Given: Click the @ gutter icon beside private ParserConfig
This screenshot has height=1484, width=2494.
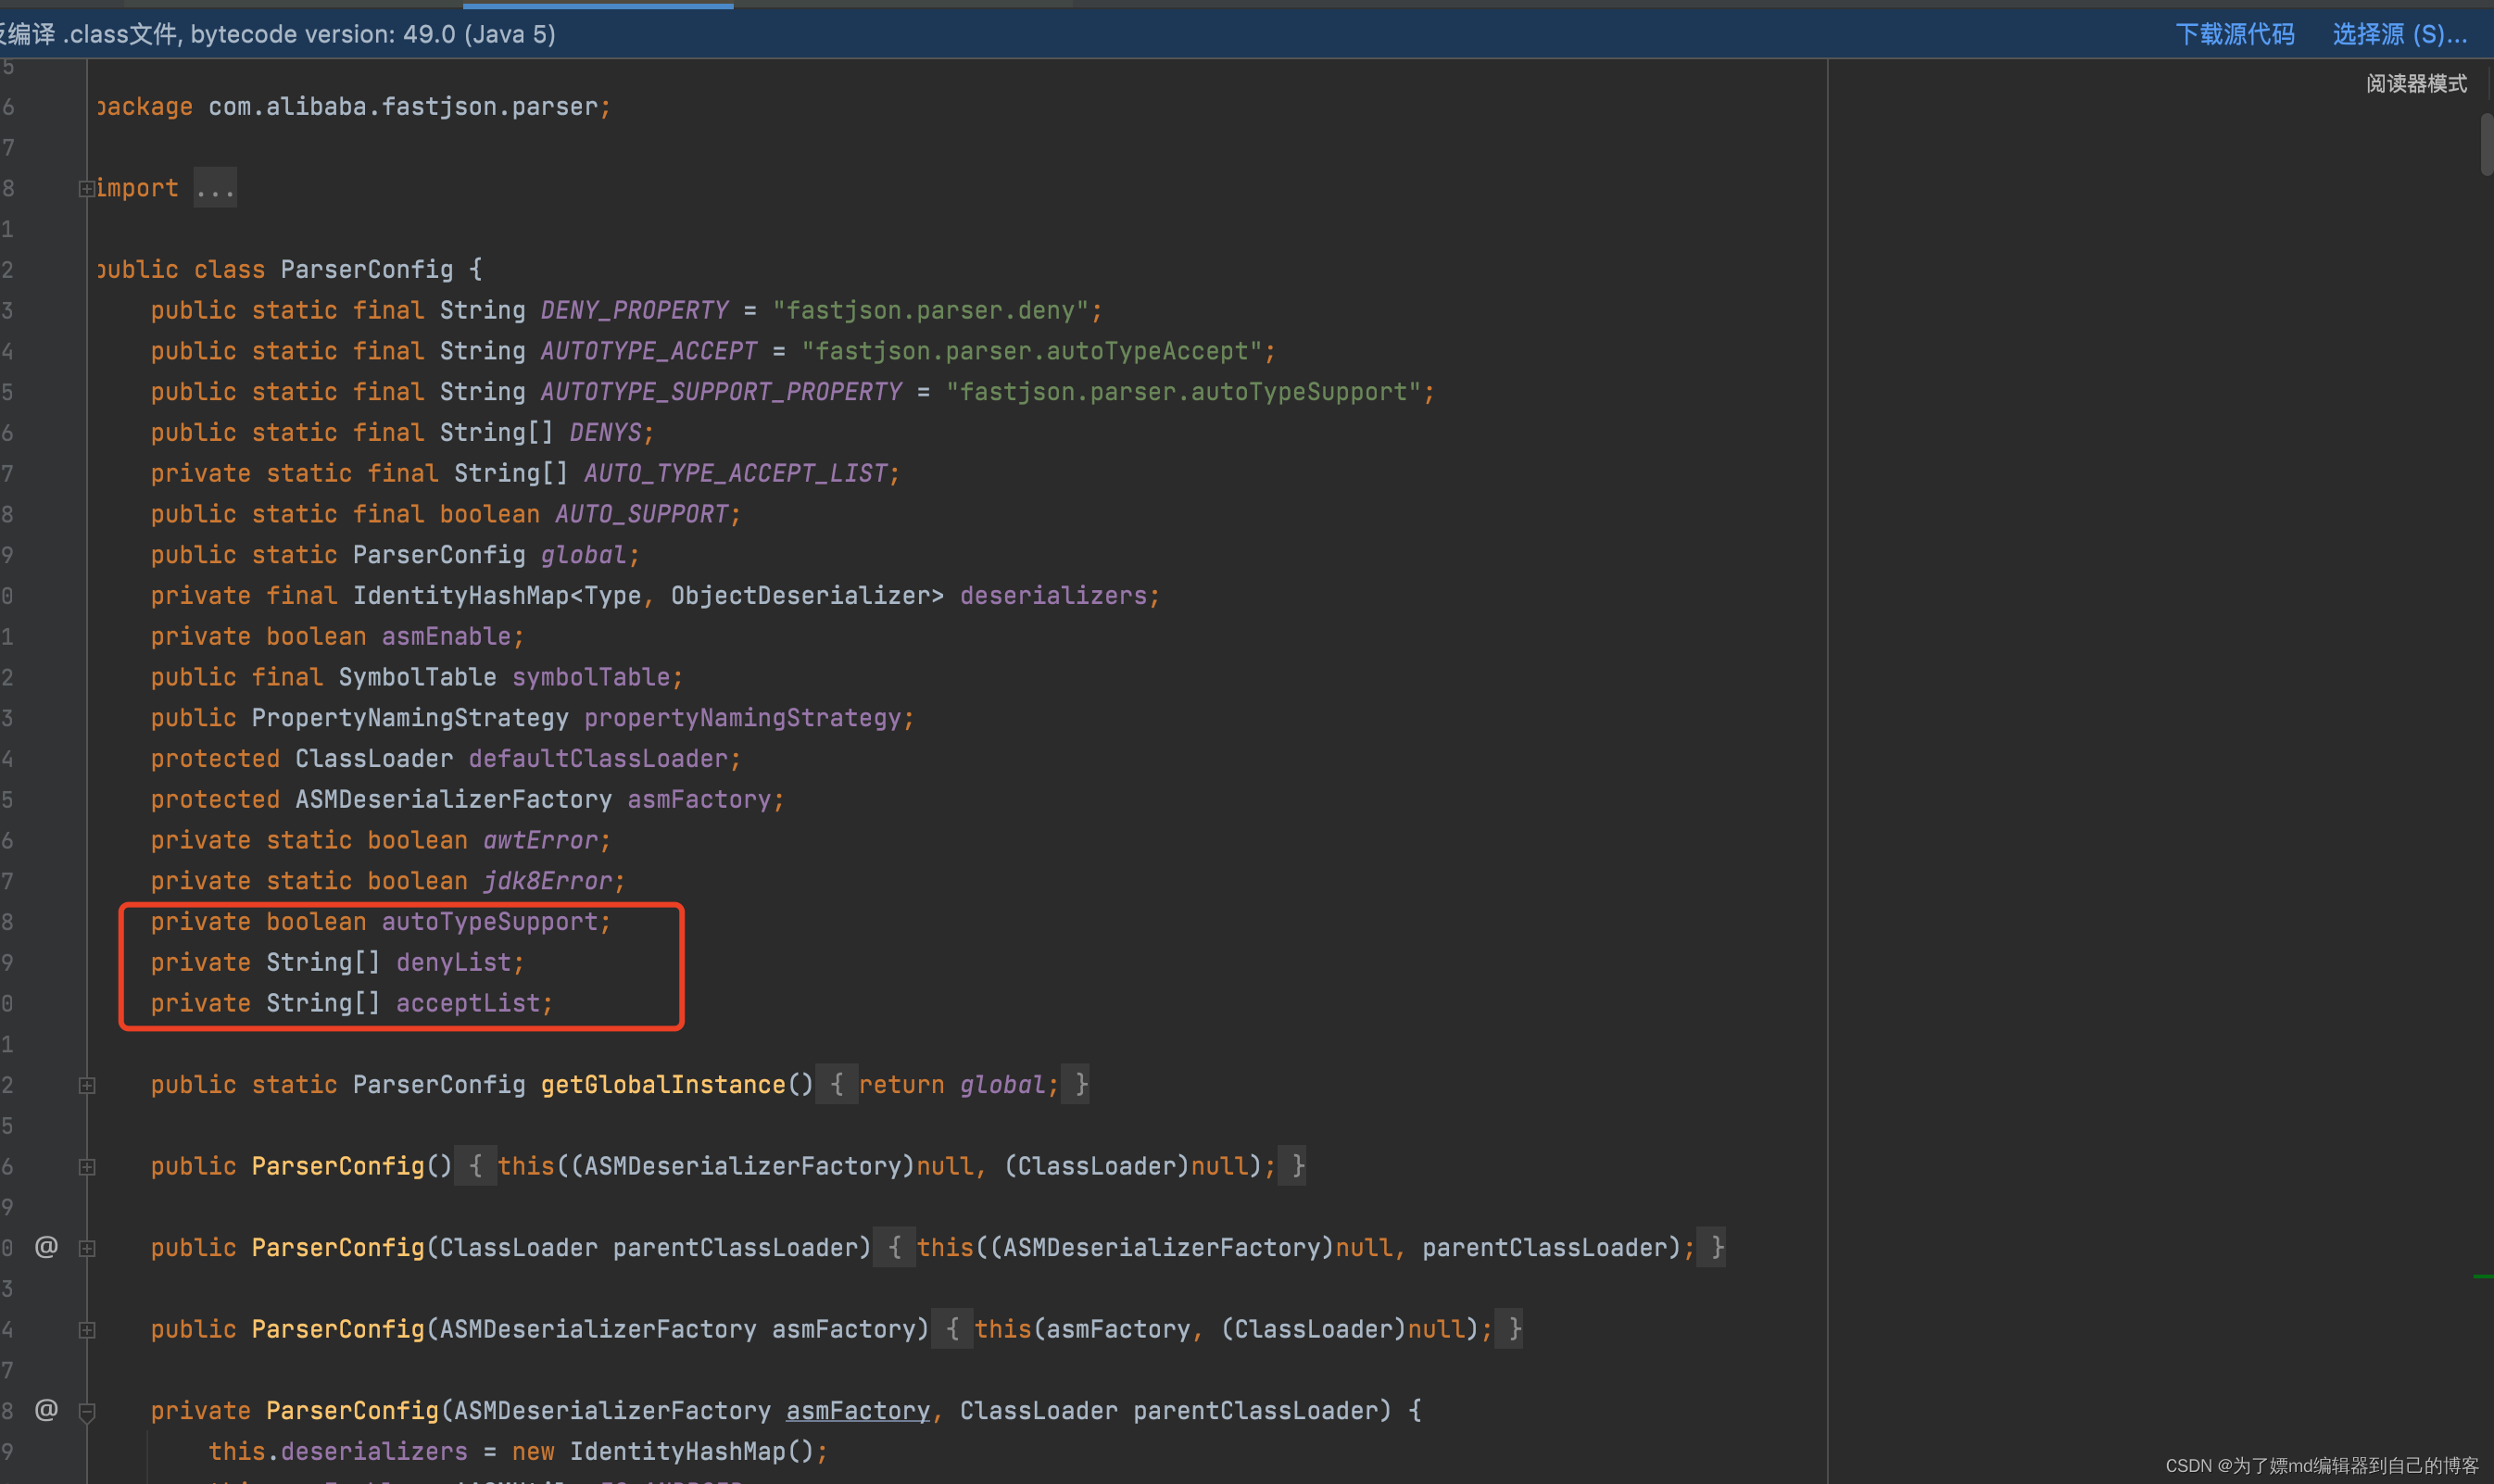Looking at the screenshot, I should click(x=46, y=1410).
